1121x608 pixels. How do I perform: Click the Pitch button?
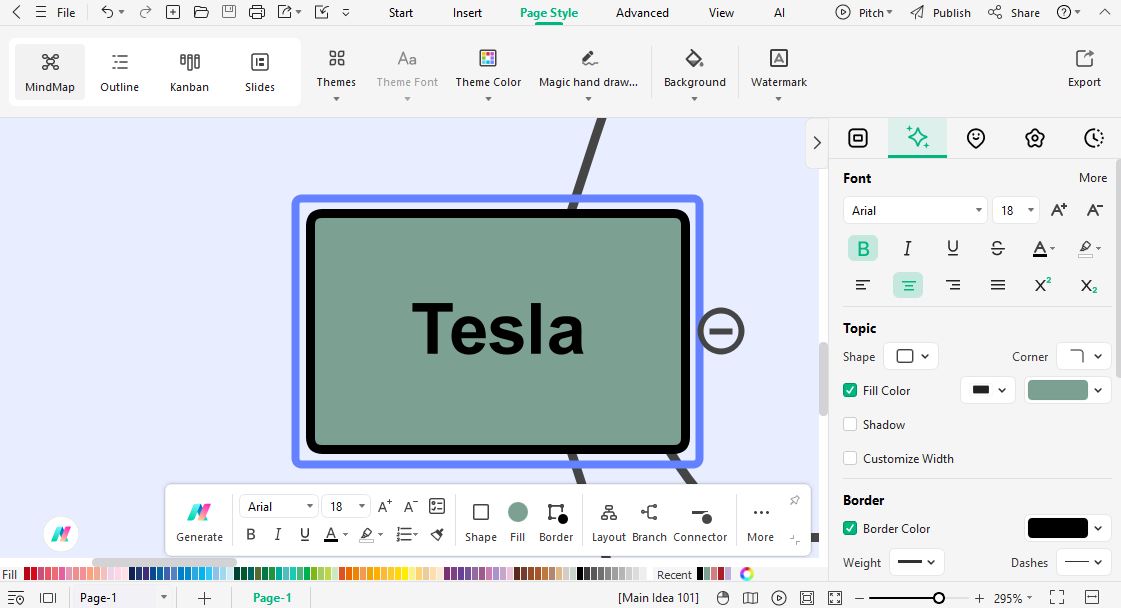(x=864, y=13)
